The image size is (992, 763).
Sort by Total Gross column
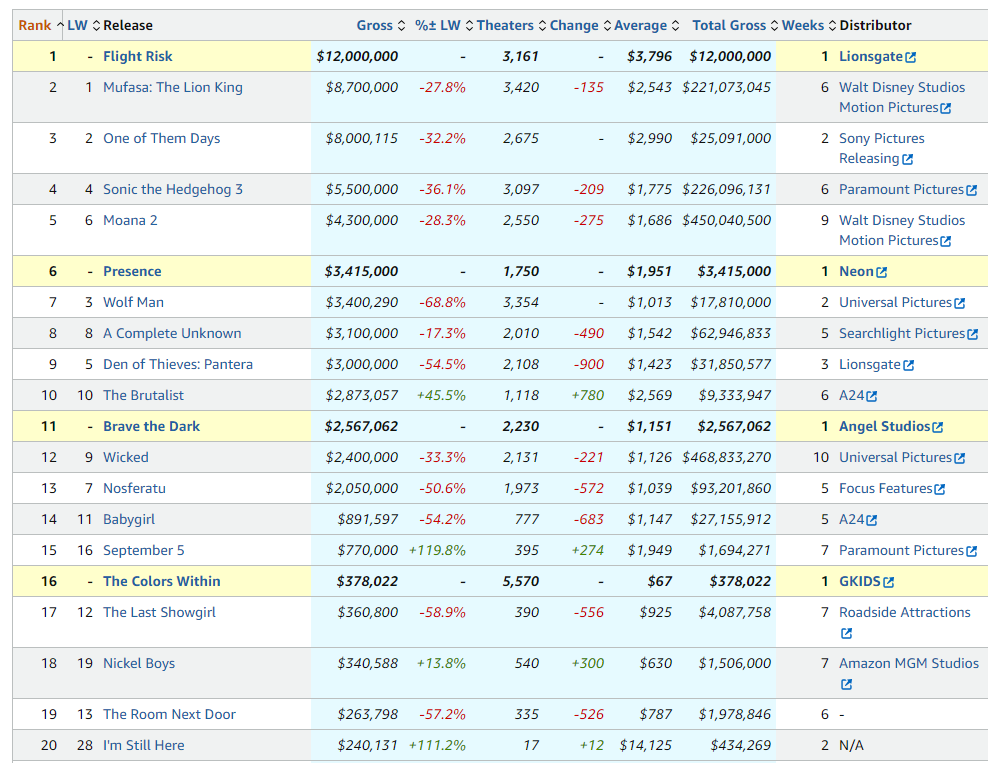729,25
